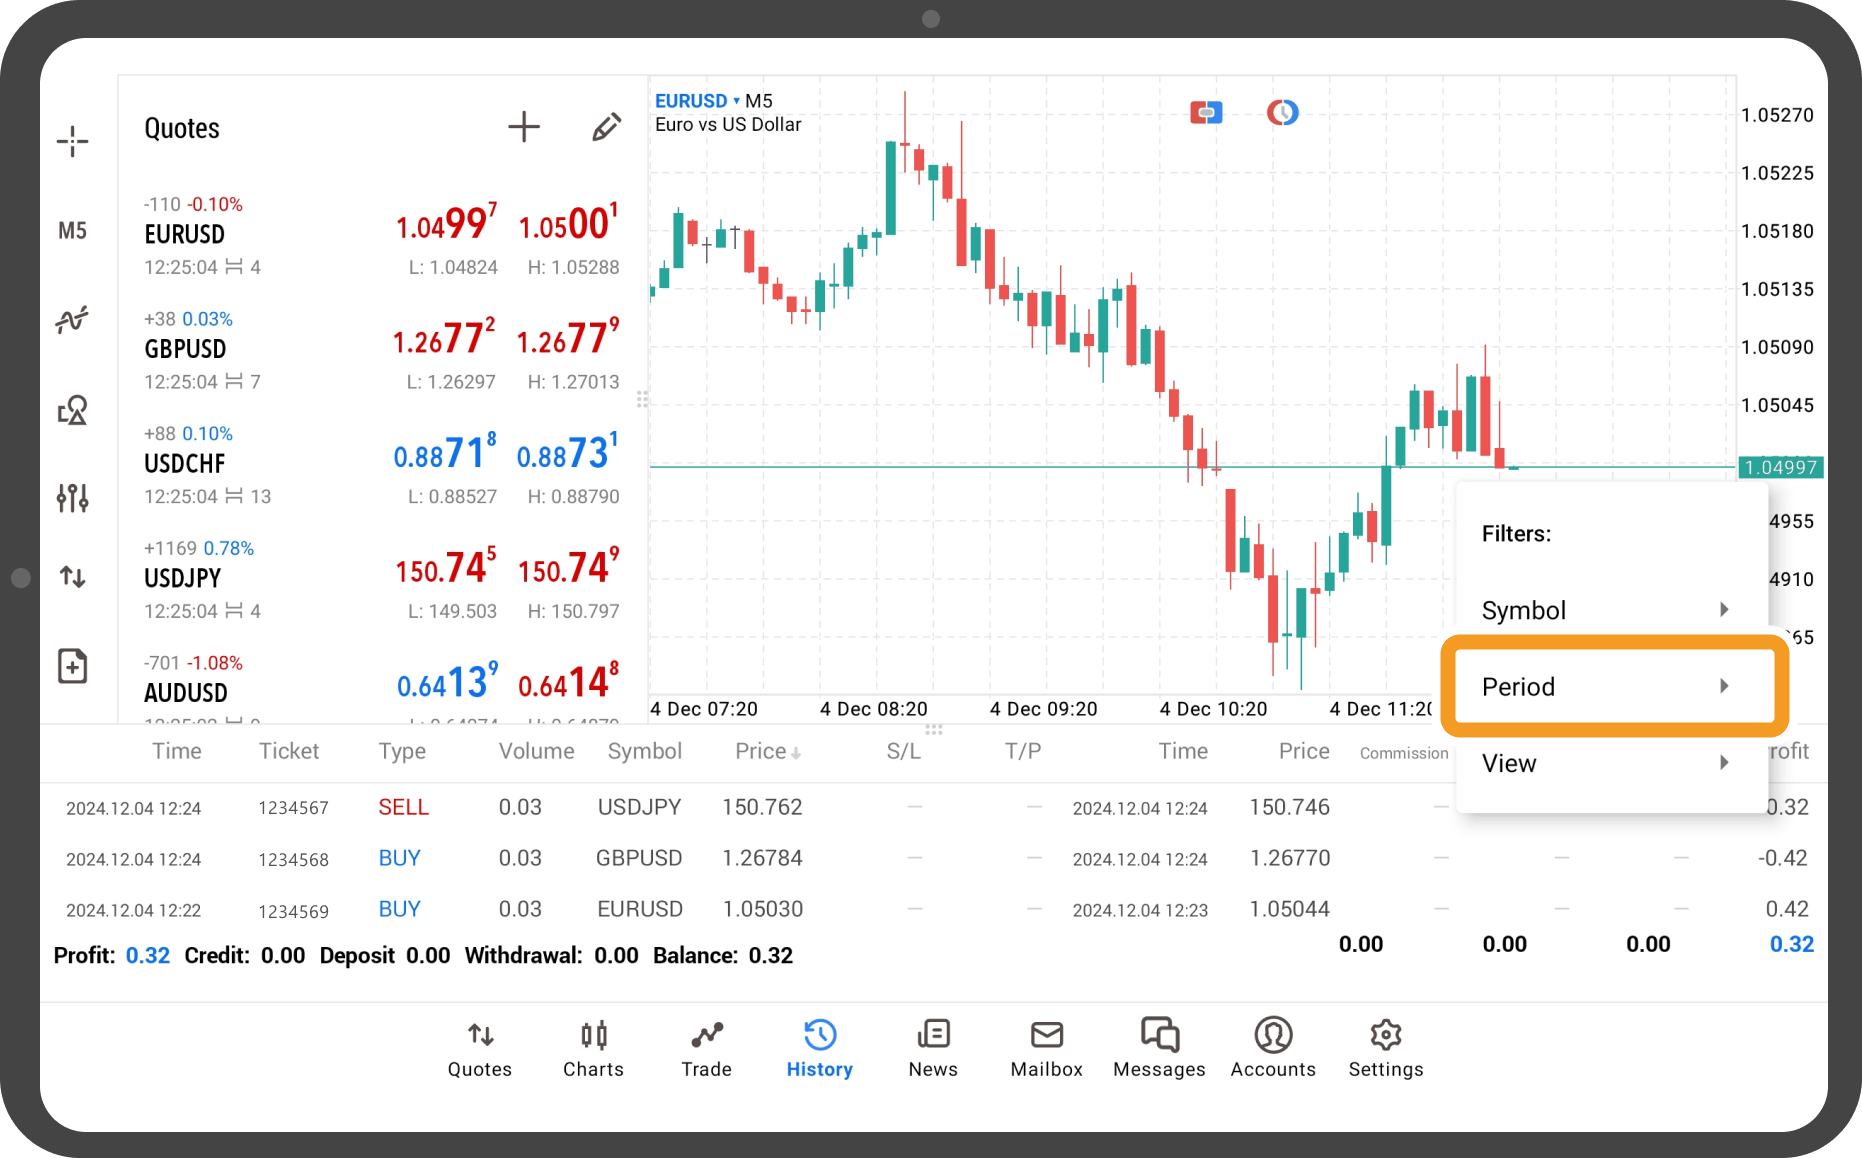Open trading sessions via the clock icon on chart
Screen dimensions: 1862x1158
click(x=1281, y=112)
